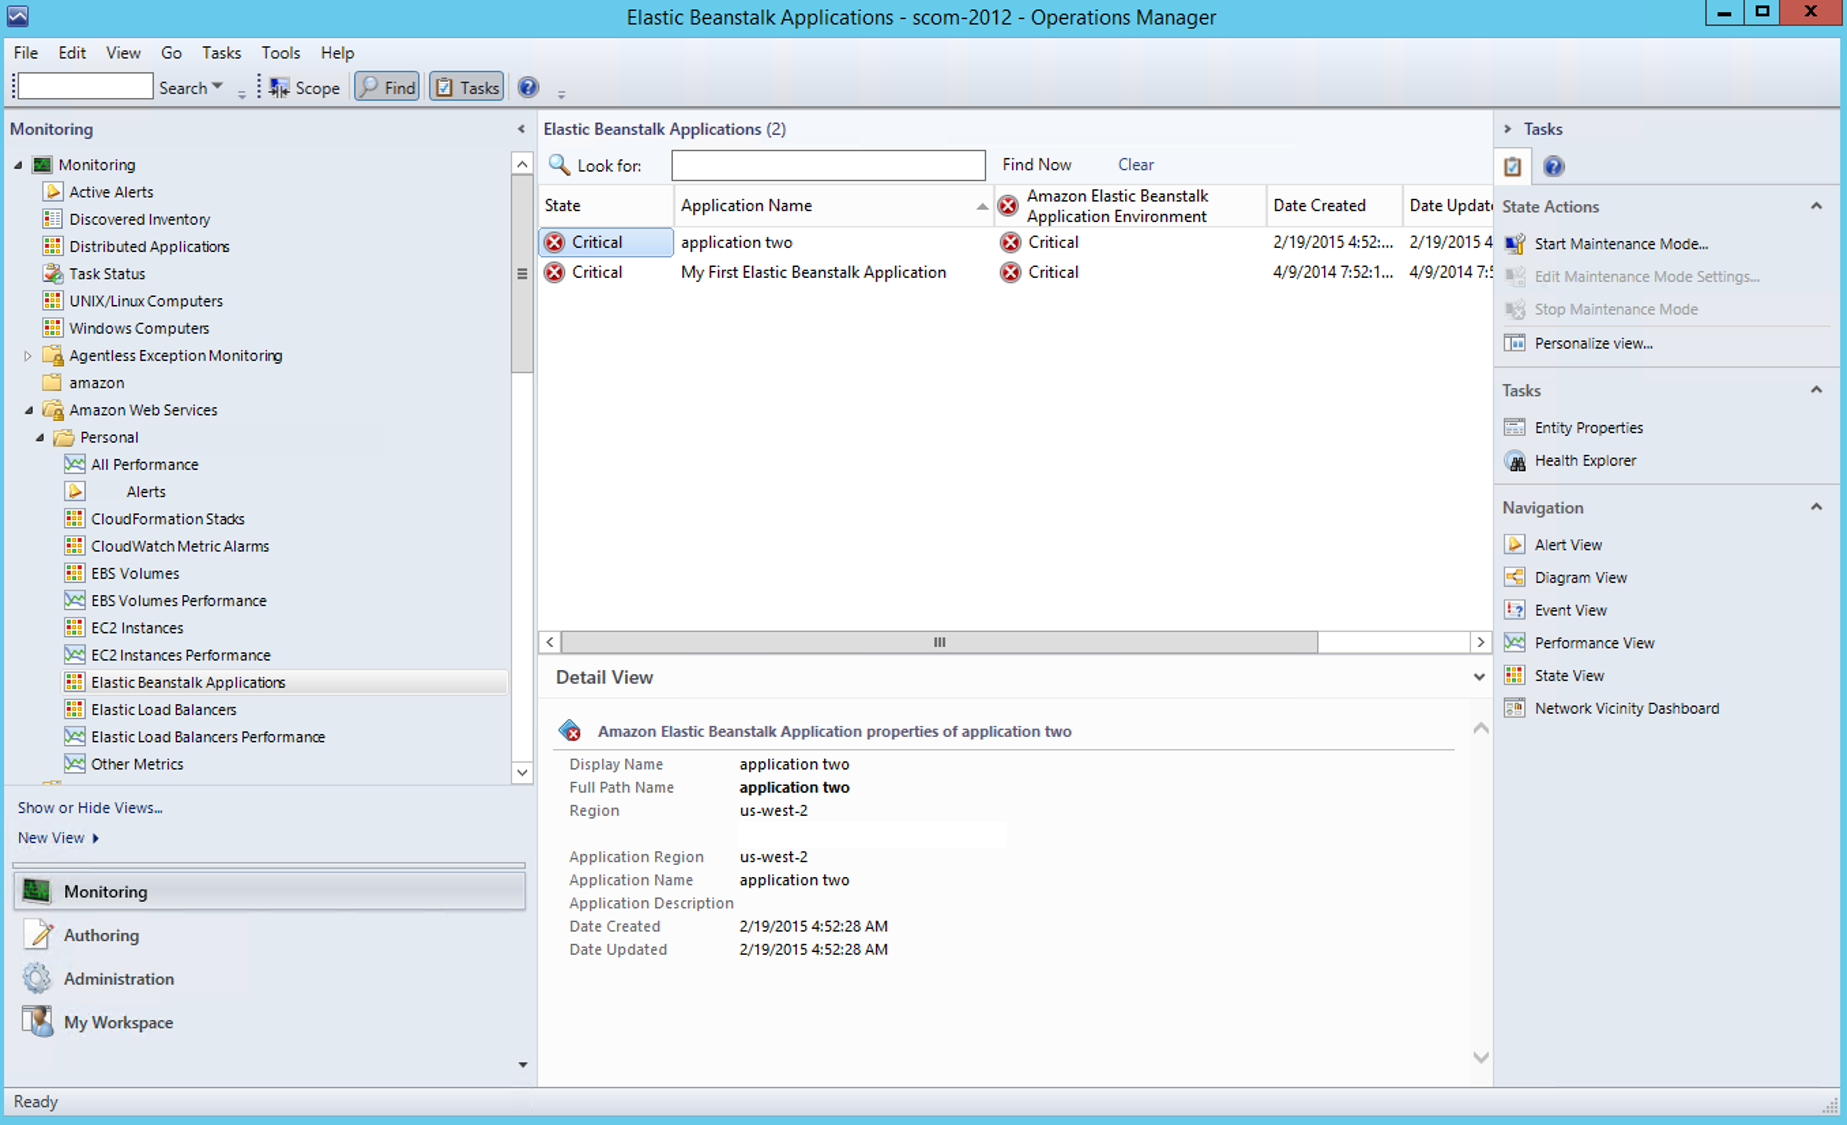
Task: Click the Look for search field
Action: pyautogui.click(x=827, y=165)
